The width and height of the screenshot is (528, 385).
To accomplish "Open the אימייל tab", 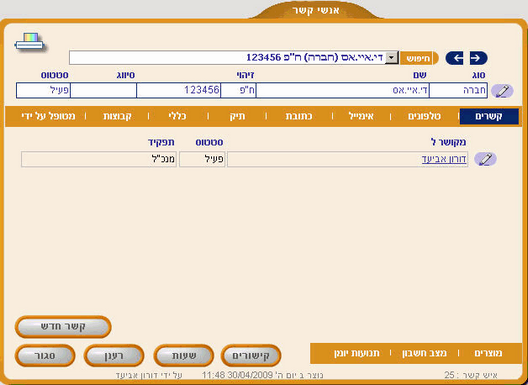I will tap(361, 117).
